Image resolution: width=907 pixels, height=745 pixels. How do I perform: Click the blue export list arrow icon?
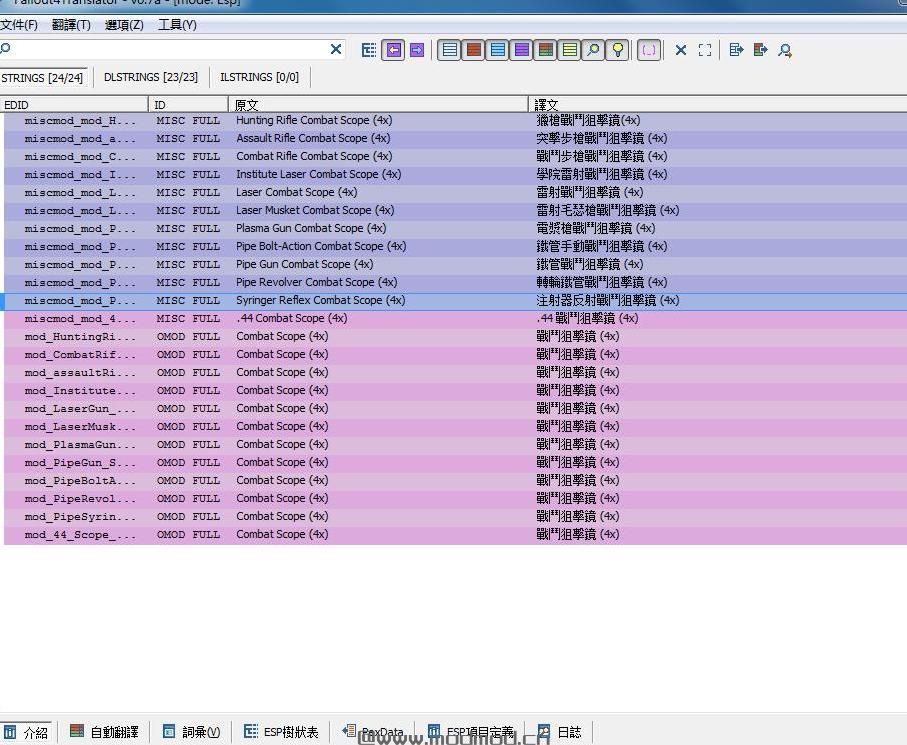tap(736, 50)
